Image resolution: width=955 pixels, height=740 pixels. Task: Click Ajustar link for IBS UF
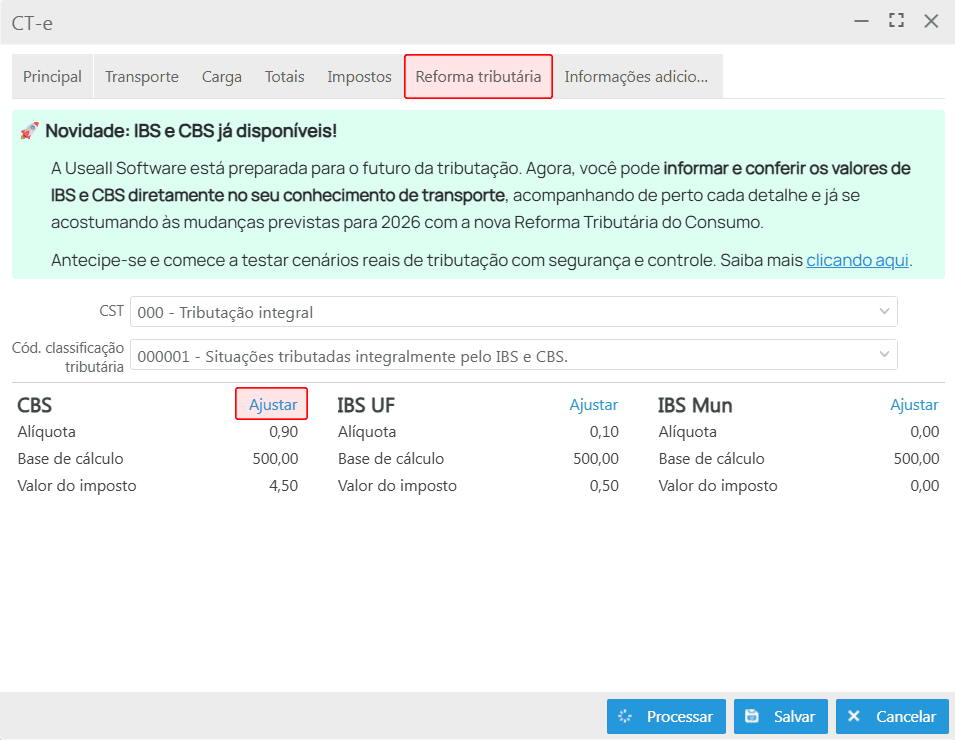tap(594, 405)
